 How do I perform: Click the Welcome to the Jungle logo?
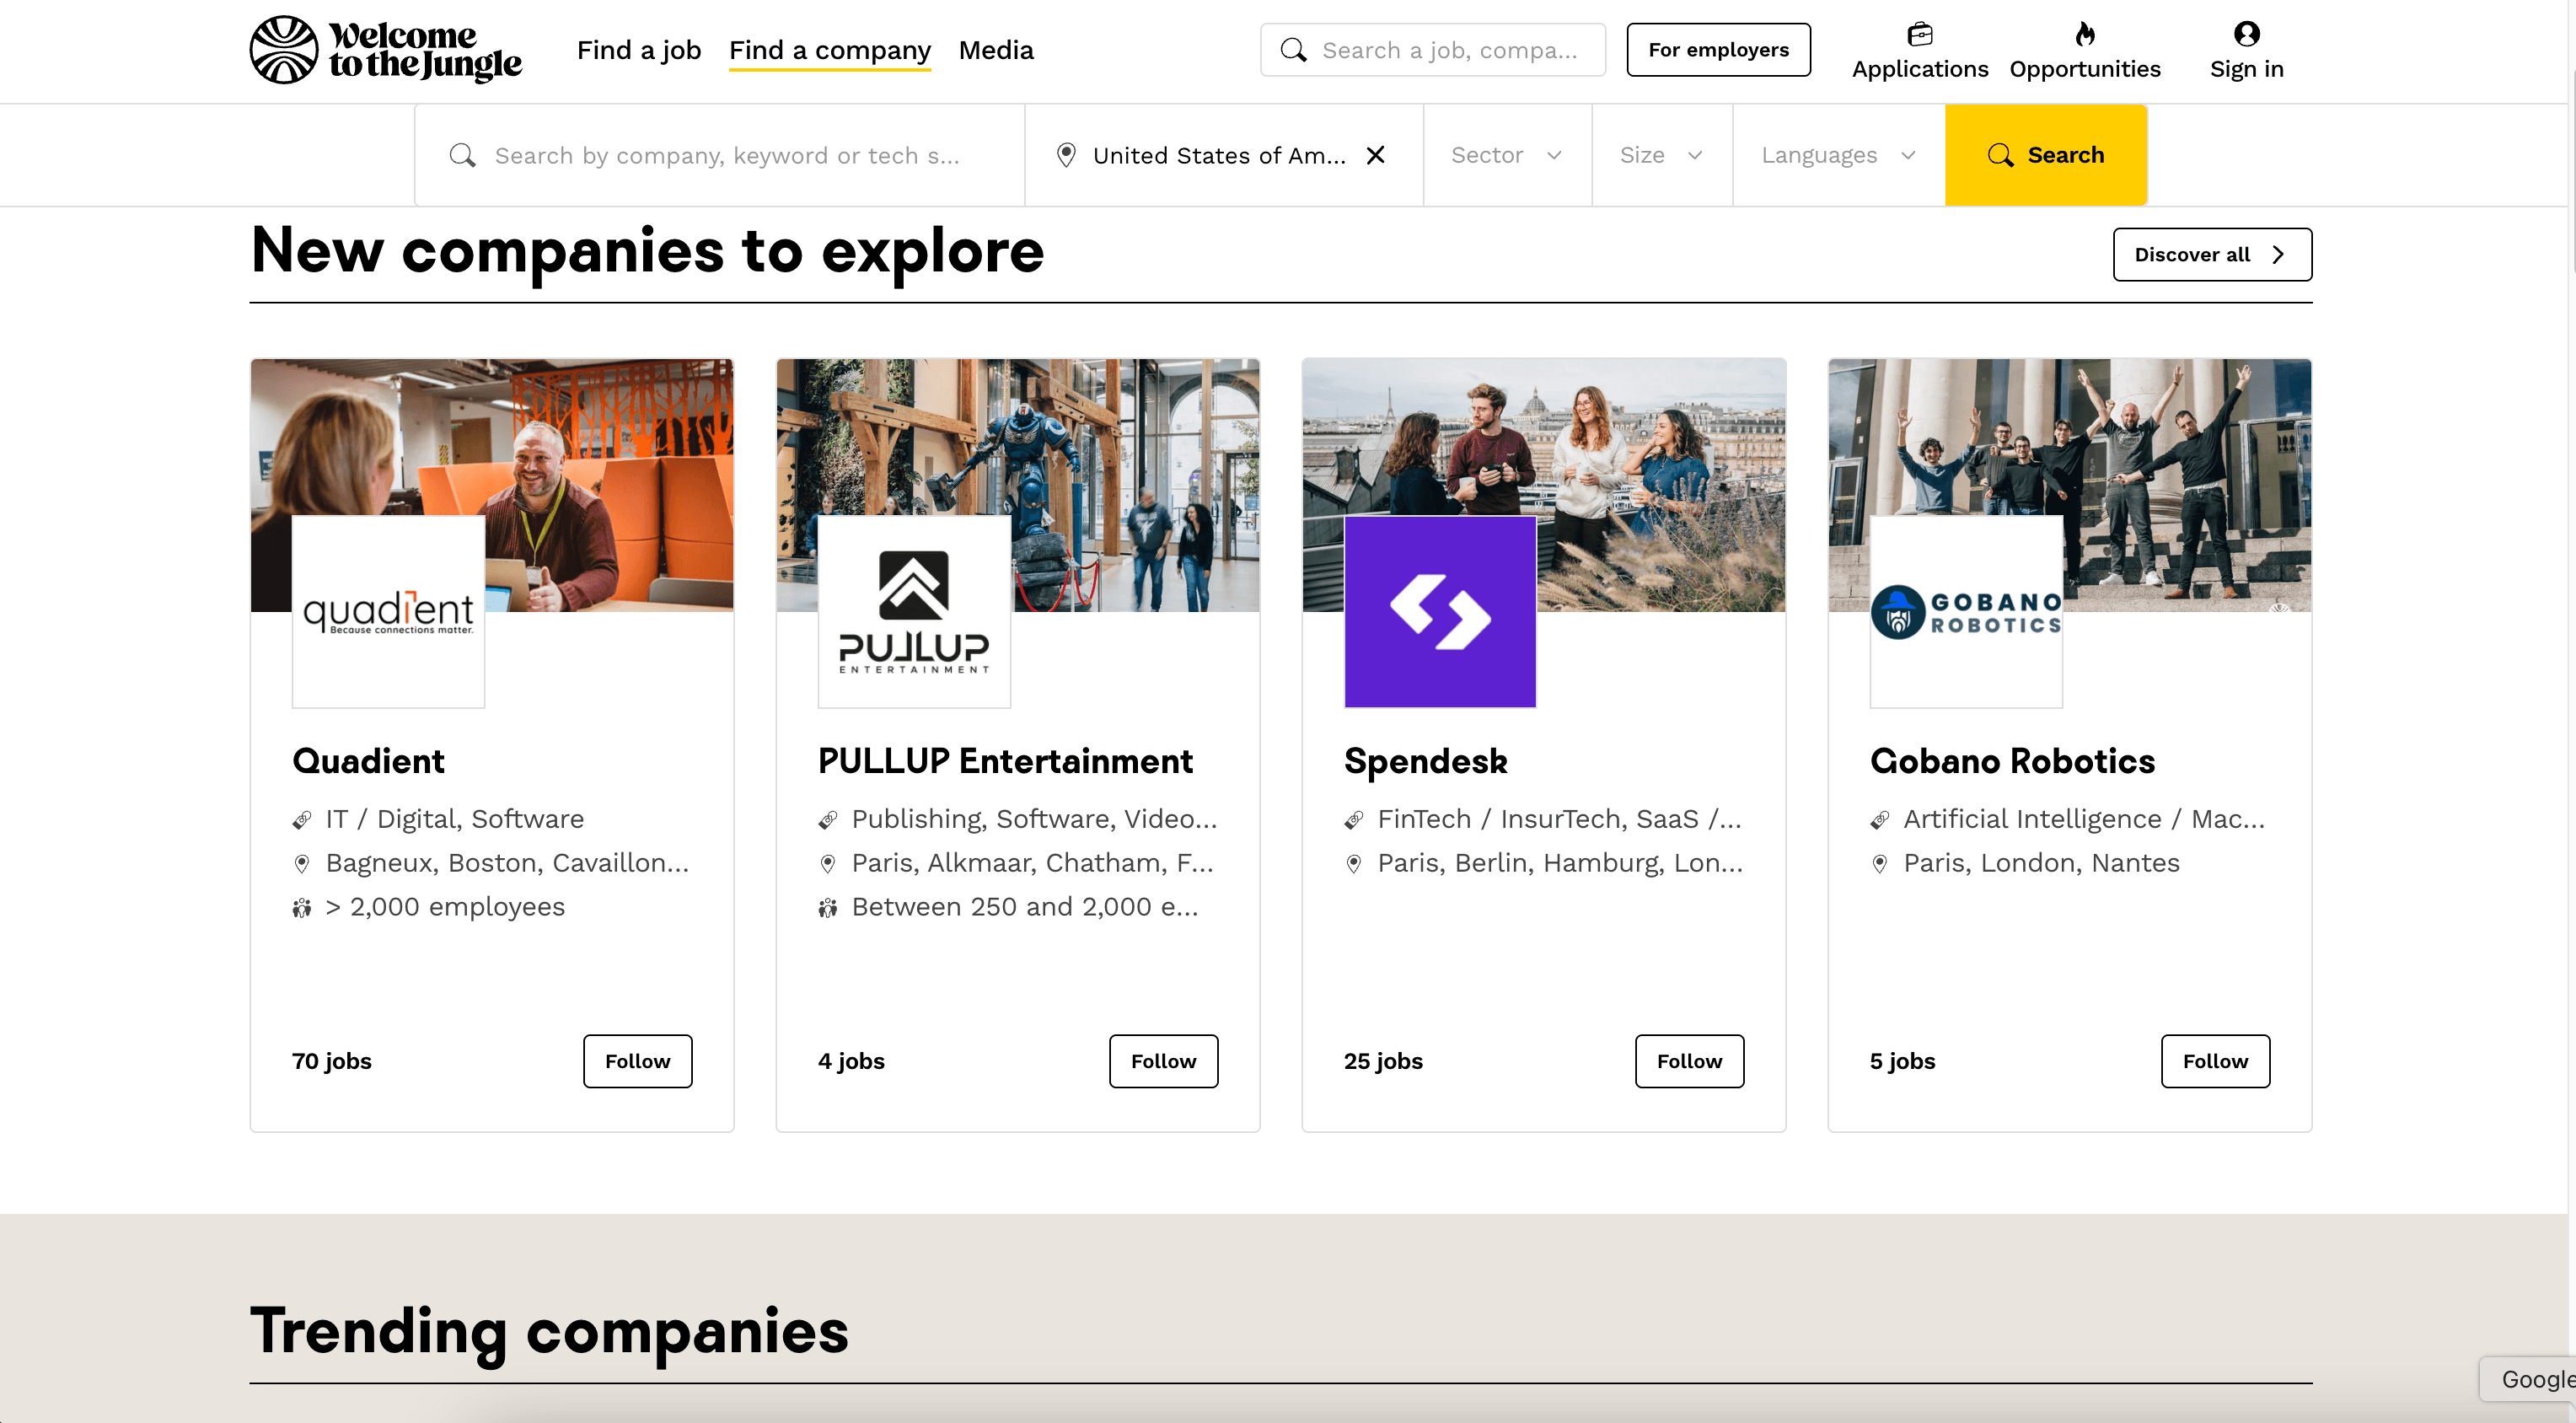pyautogui.click(x=385, y=50)
